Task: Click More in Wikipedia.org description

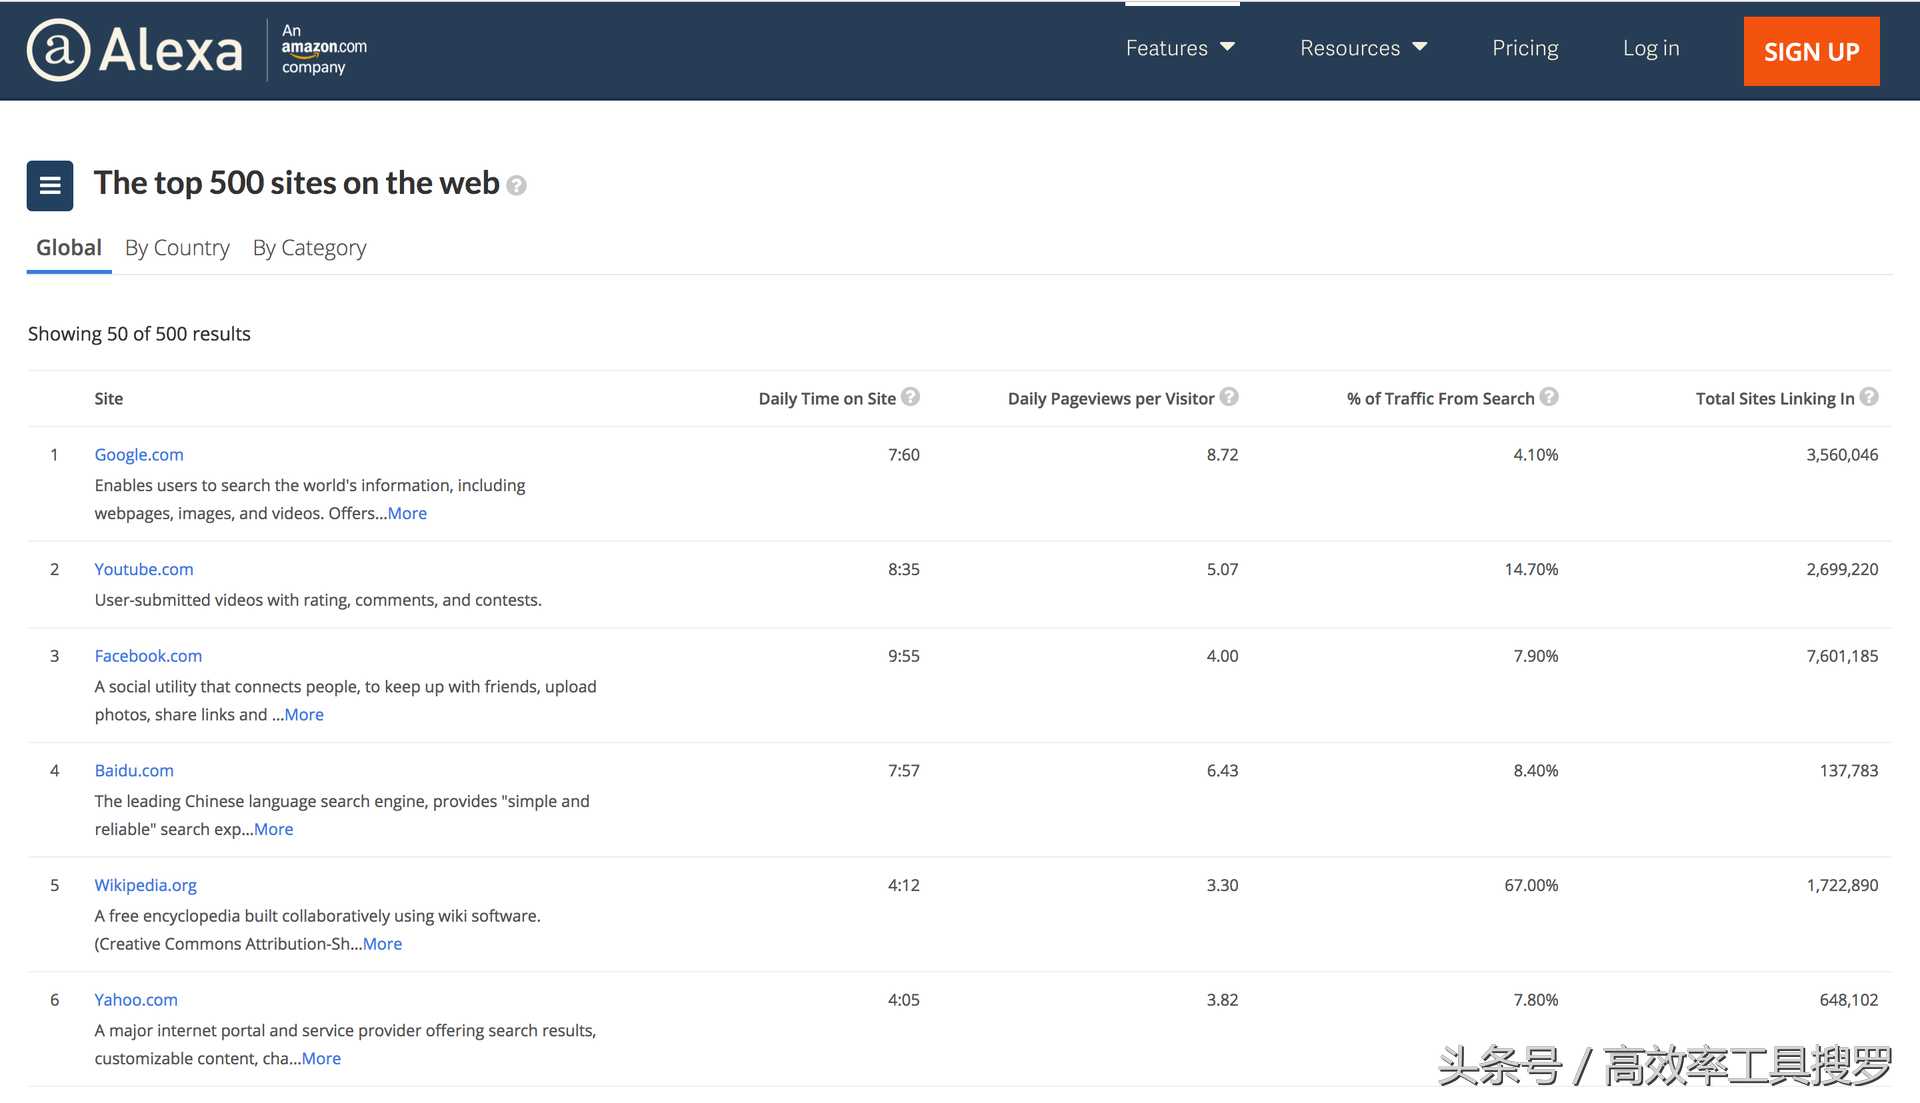Action: (x=382, y=943)
